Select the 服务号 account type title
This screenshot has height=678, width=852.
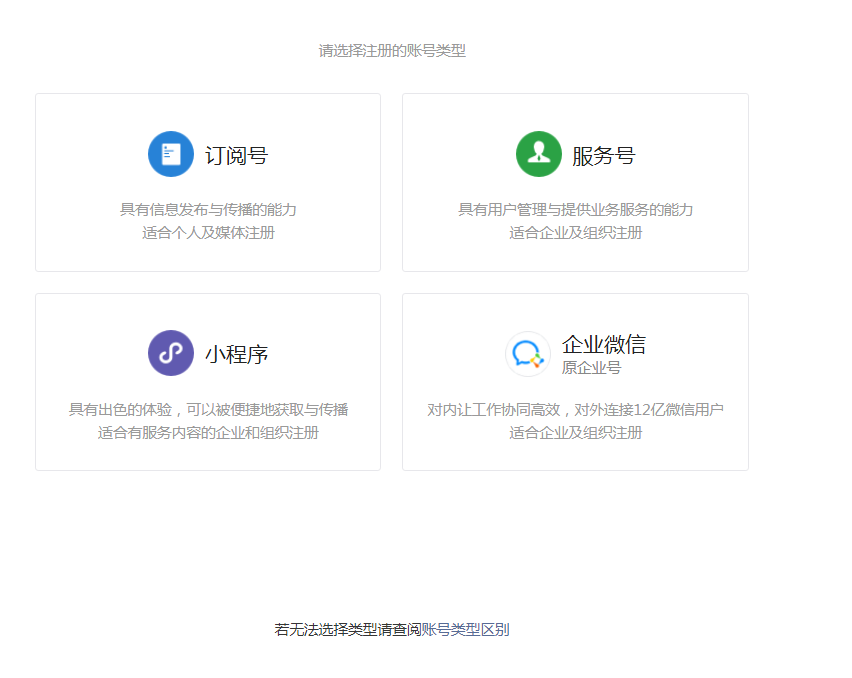coord(604,155)
